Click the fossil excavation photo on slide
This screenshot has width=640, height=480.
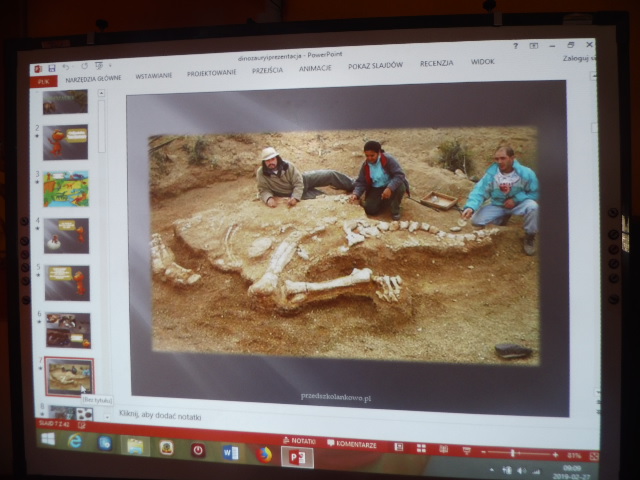(345, 246)
